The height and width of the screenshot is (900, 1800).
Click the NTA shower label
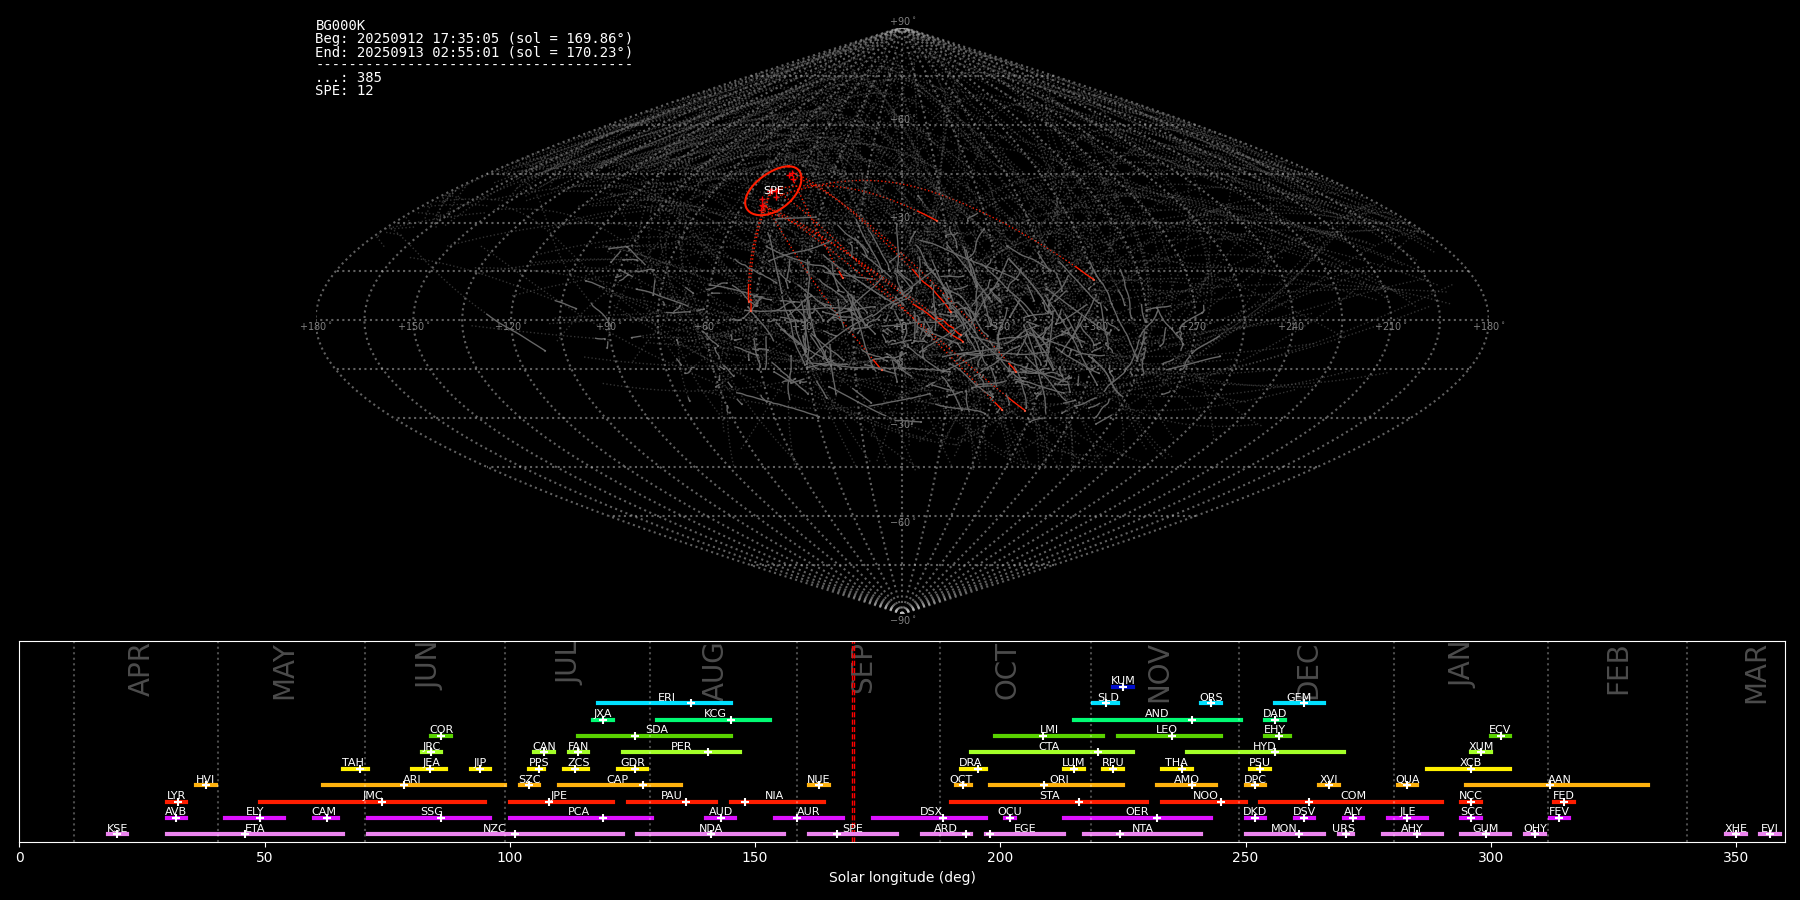(1142, 829)
